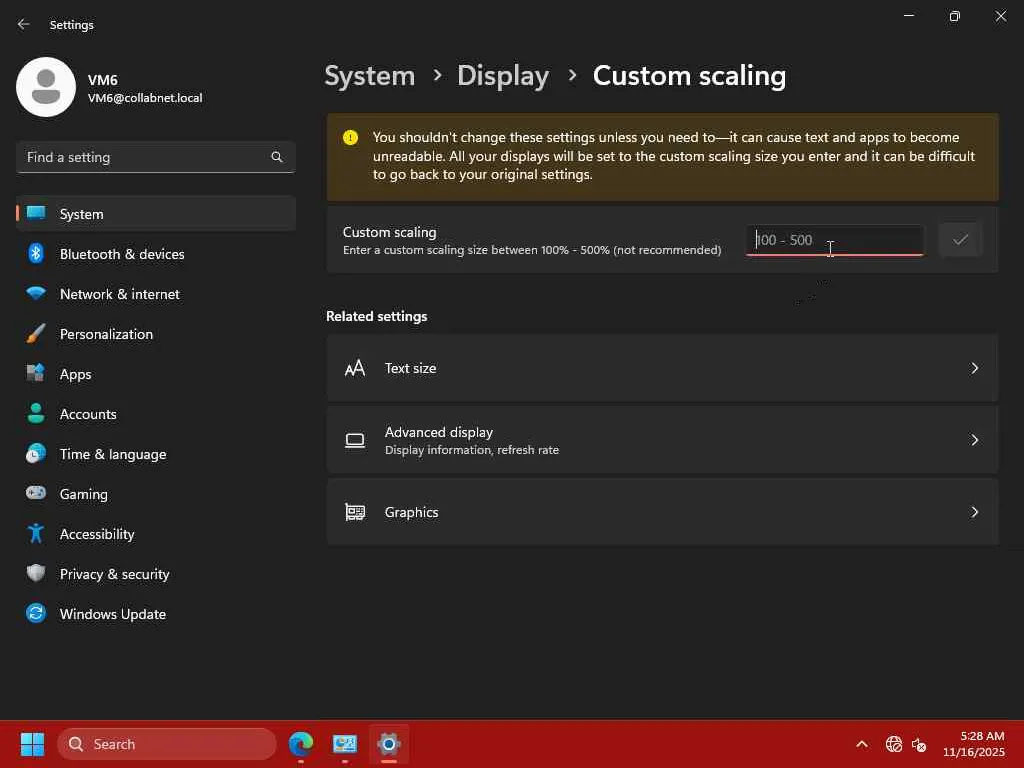Click the Bluetooth & devices icon

pos(36,254)
